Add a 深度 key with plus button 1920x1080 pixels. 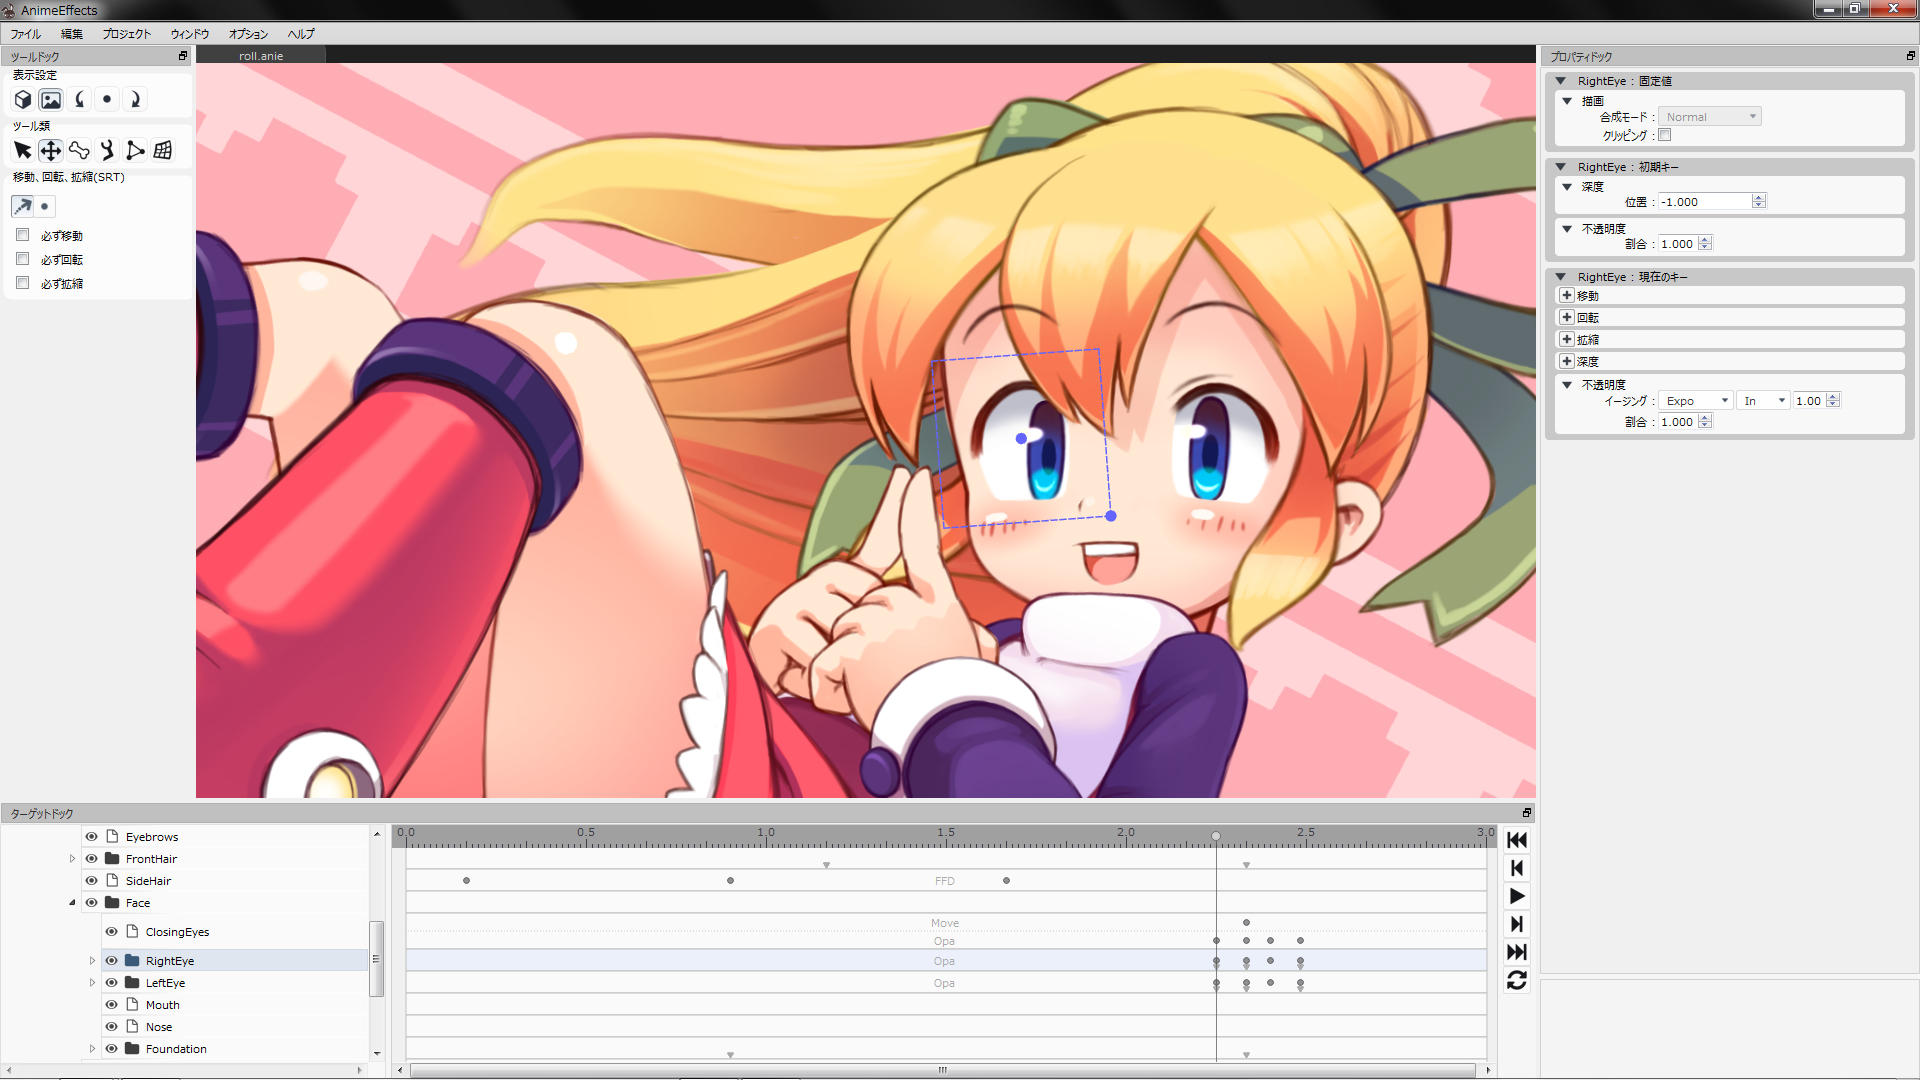[1566, 362]
